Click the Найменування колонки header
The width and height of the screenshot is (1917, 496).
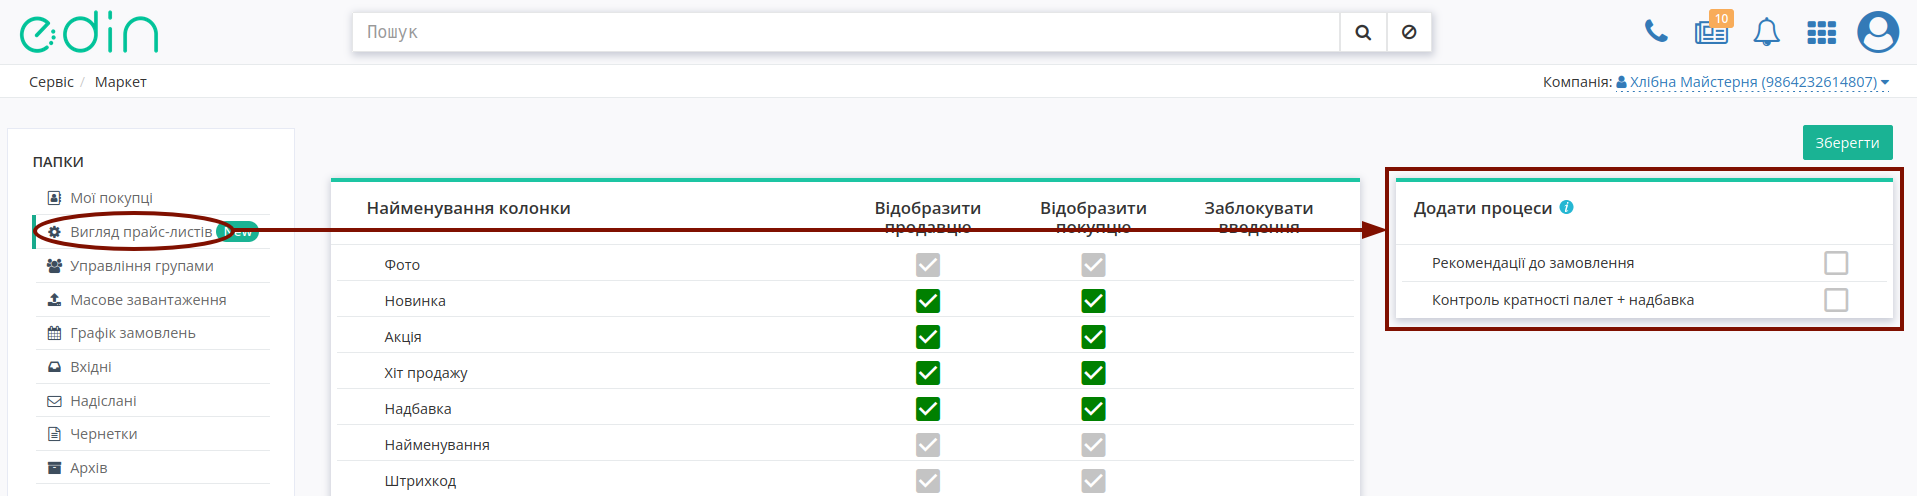468,208
